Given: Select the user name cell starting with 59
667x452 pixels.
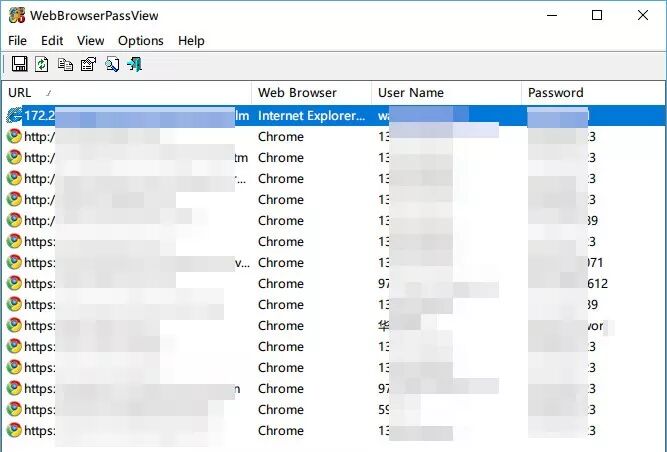Looking at the screenshot, I should coord(399,409).
